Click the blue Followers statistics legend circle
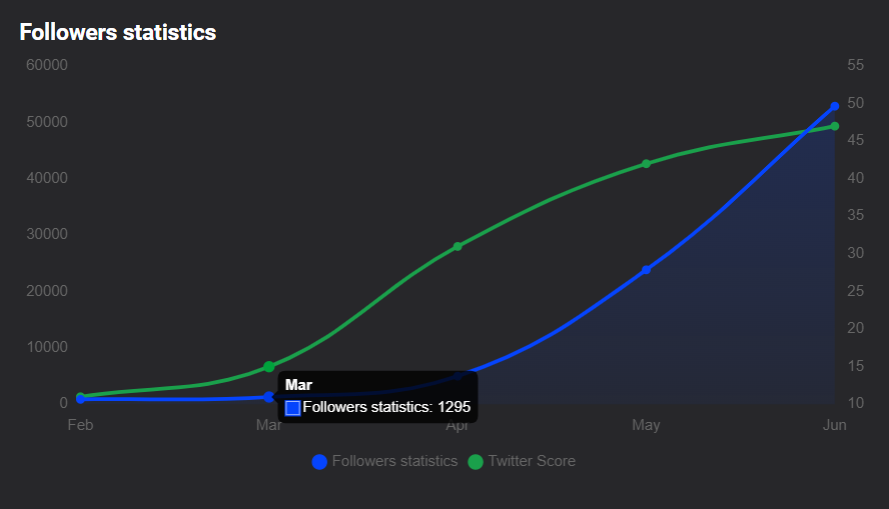889x509 pixels. (320, 461)
